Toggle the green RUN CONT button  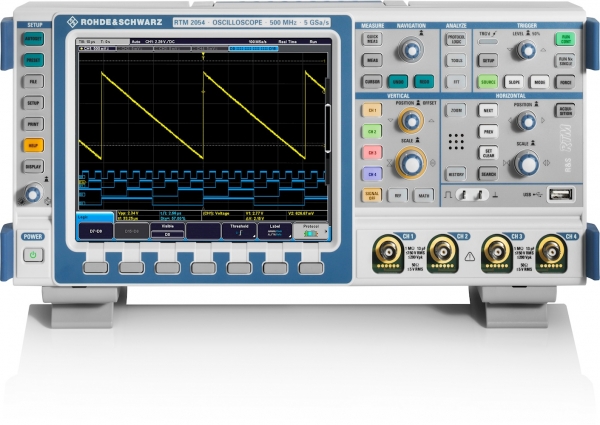[566, 38]
